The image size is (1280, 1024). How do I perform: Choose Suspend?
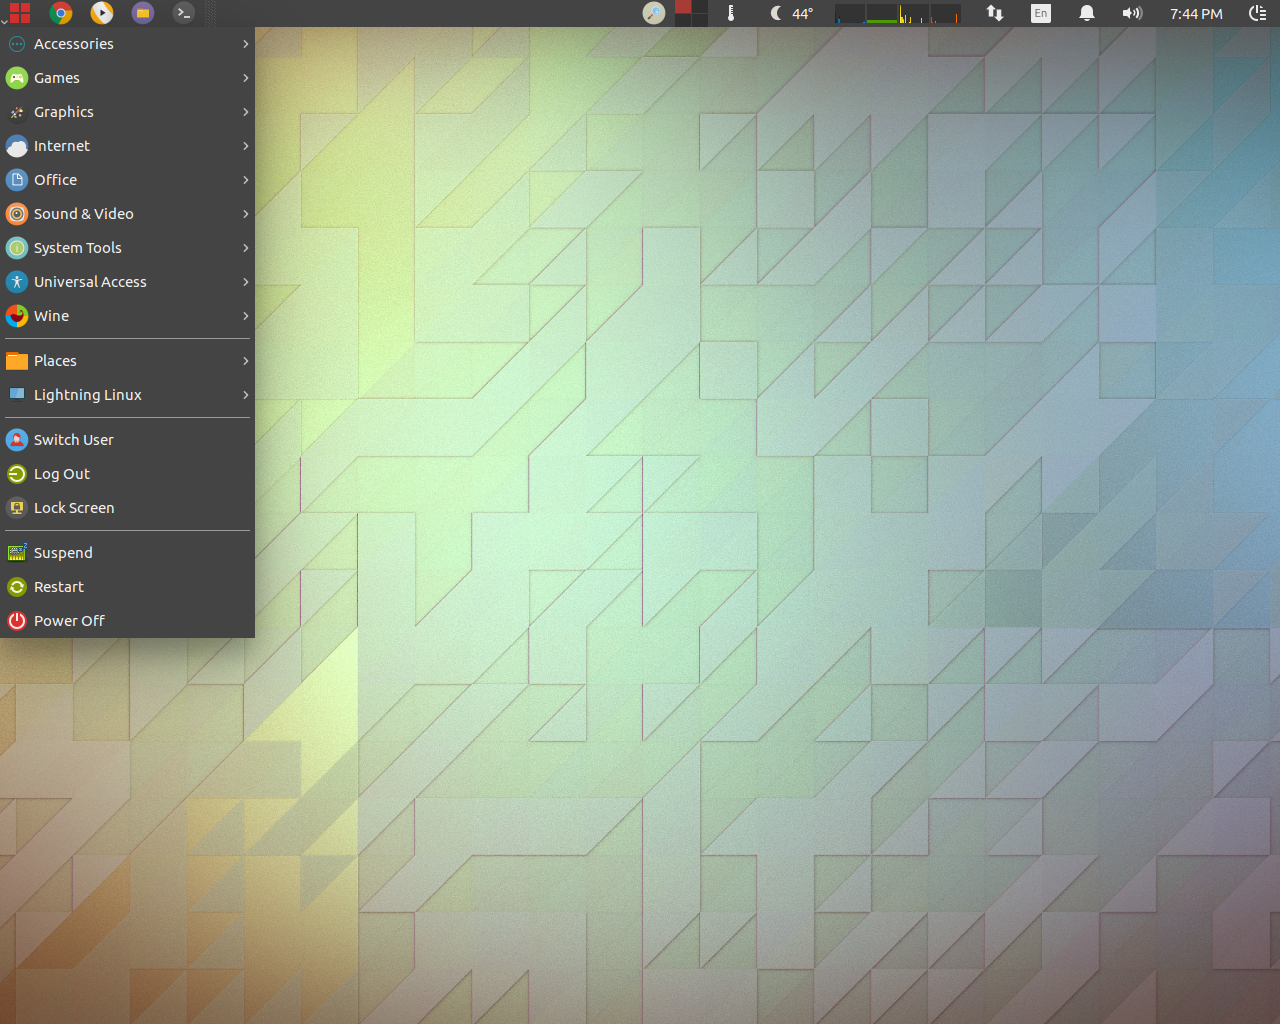tap(127, 553)
